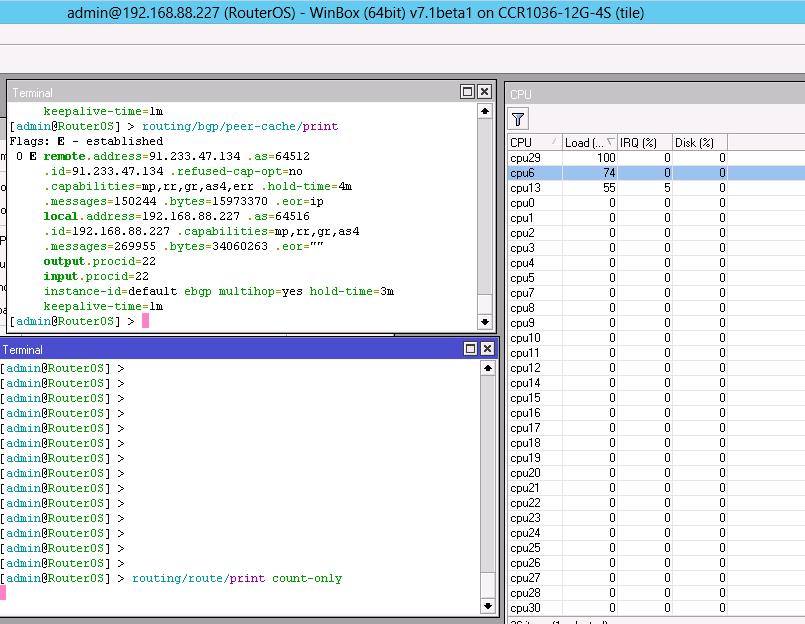Maximize the lower Terminal window
The image size is (805, 624).
pos(470,349)
